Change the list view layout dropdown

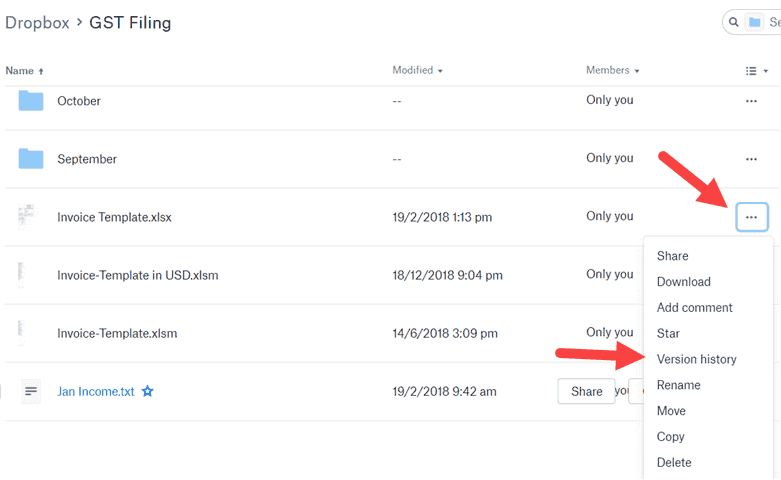pyautogui.click(x=756, y=71)
